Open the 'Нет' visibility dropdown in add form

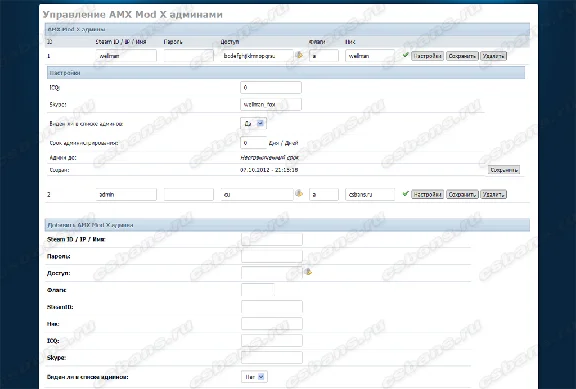(254, 377)
